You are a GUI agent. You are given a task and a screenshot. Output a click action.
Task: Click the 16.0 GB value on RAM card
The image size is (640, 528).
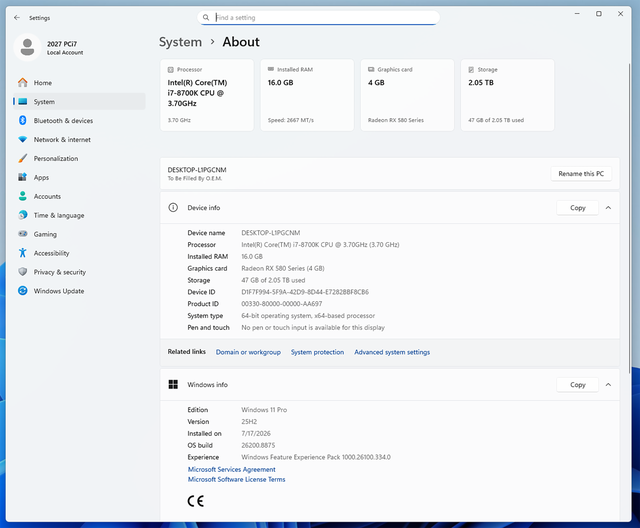click(280, 82)
